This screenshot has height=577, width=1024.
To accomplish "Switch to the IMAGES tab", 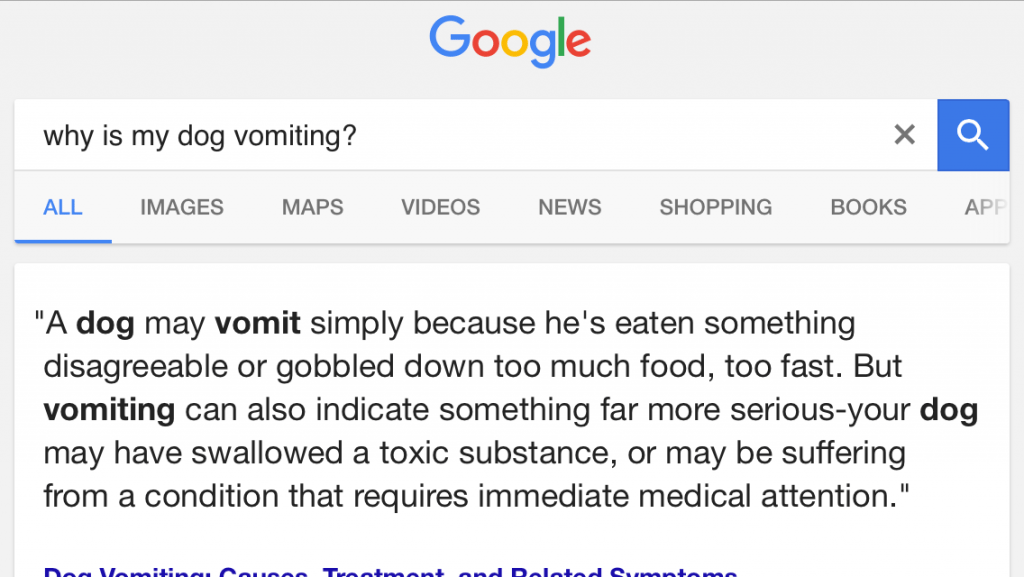I will point(182,208).
